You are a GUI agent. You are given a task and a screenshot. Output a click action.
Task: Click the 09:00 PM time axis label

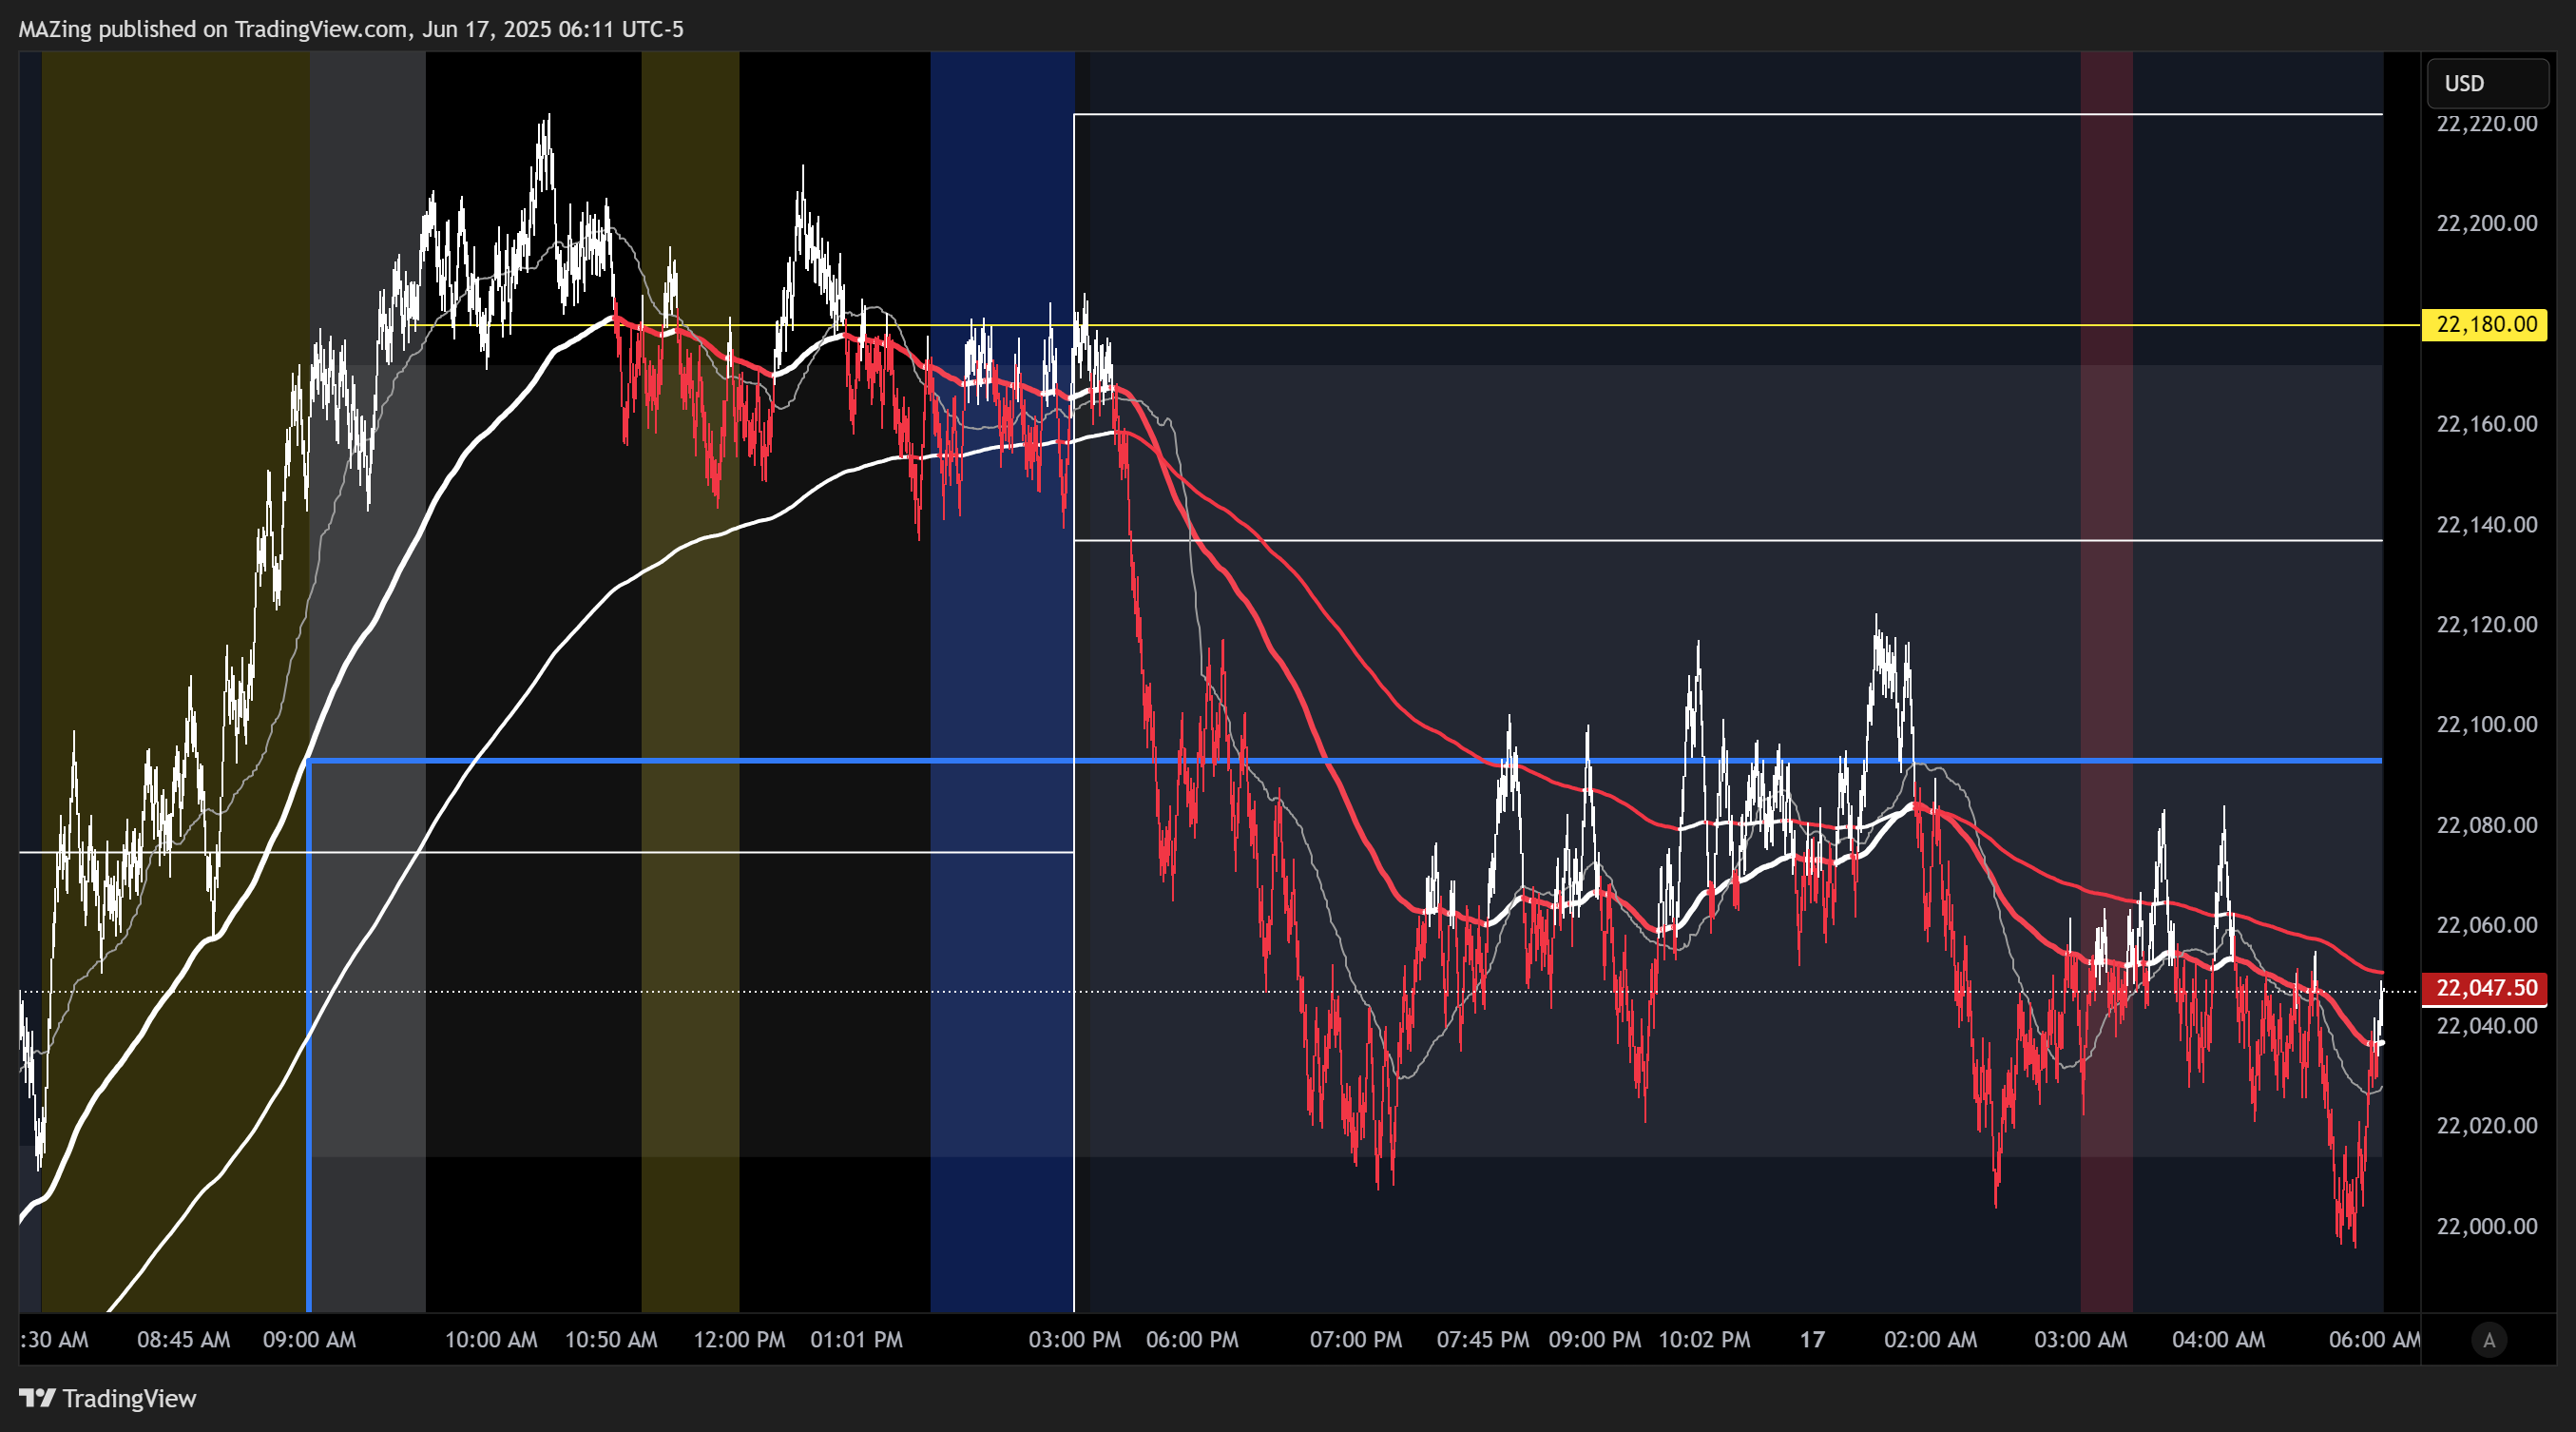1595,1340
